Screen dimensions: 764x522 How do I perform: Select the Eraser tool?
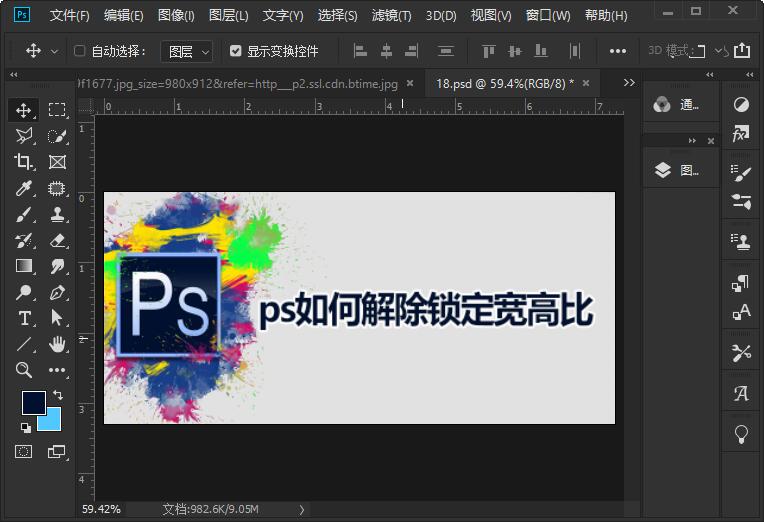point(57,240)
